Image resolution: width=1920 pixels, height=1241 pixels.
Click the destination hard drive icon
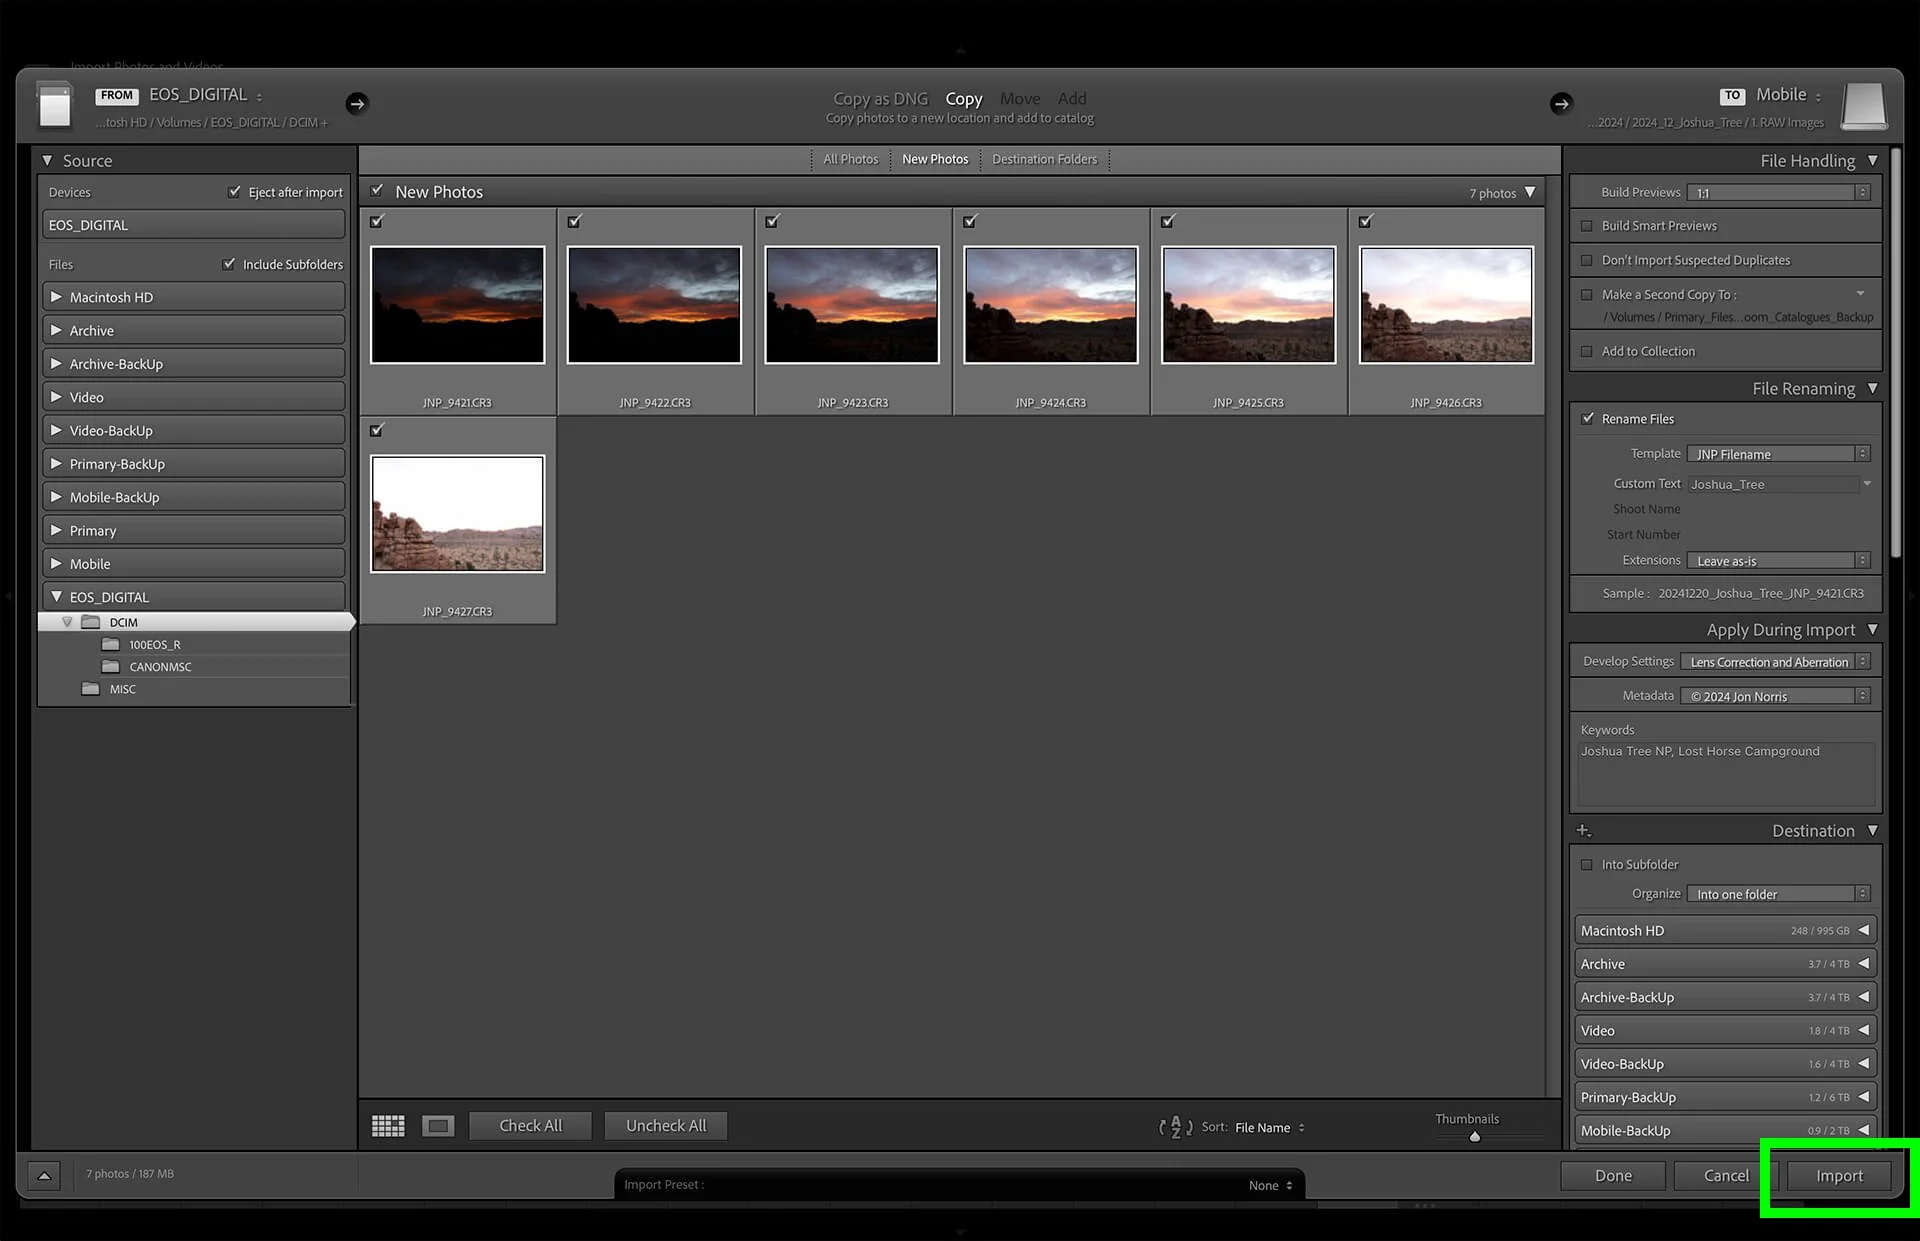tap(1864, 105)
